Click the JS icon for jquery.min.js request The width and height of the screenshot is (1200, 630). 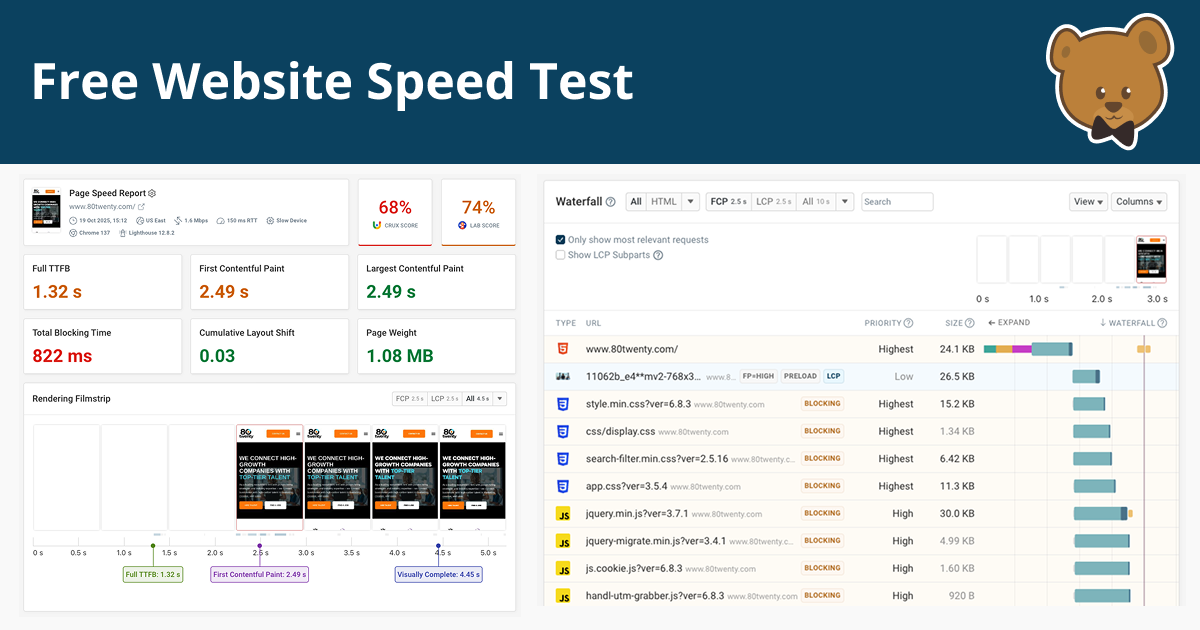pos(563,514)
